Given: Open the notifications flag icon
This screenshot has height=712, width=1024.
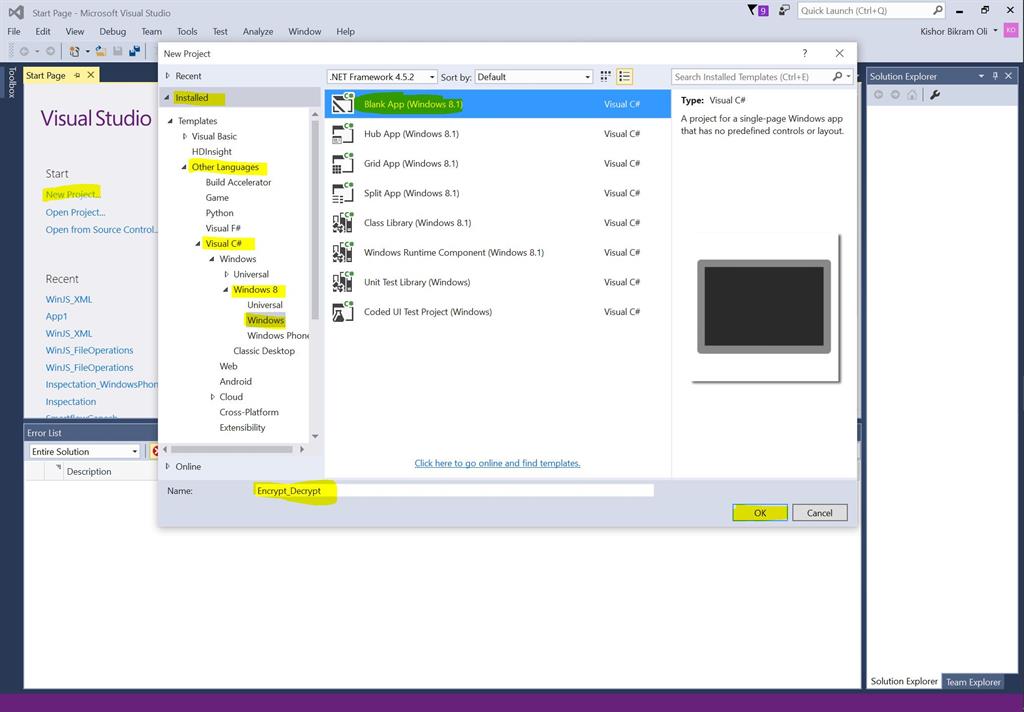Looking at the screenshot, I should click(x=758, y=10).
